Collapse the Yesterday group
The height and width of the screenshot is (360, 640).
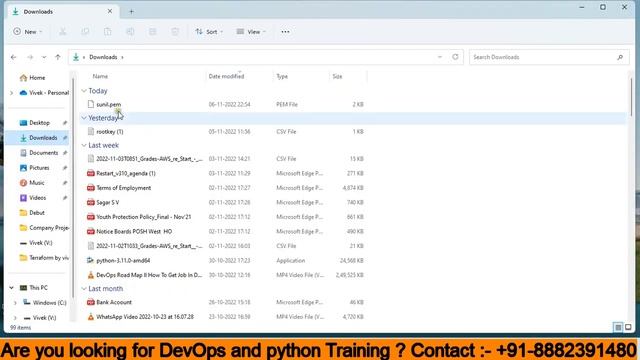point(84,118)
